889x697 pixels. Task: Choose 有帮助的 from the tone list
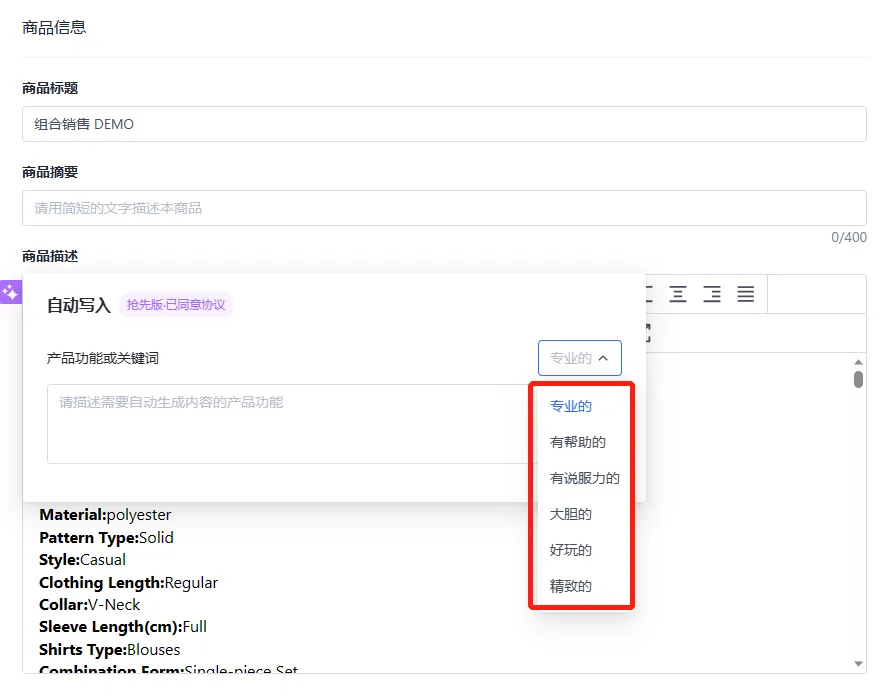point(578,442)
